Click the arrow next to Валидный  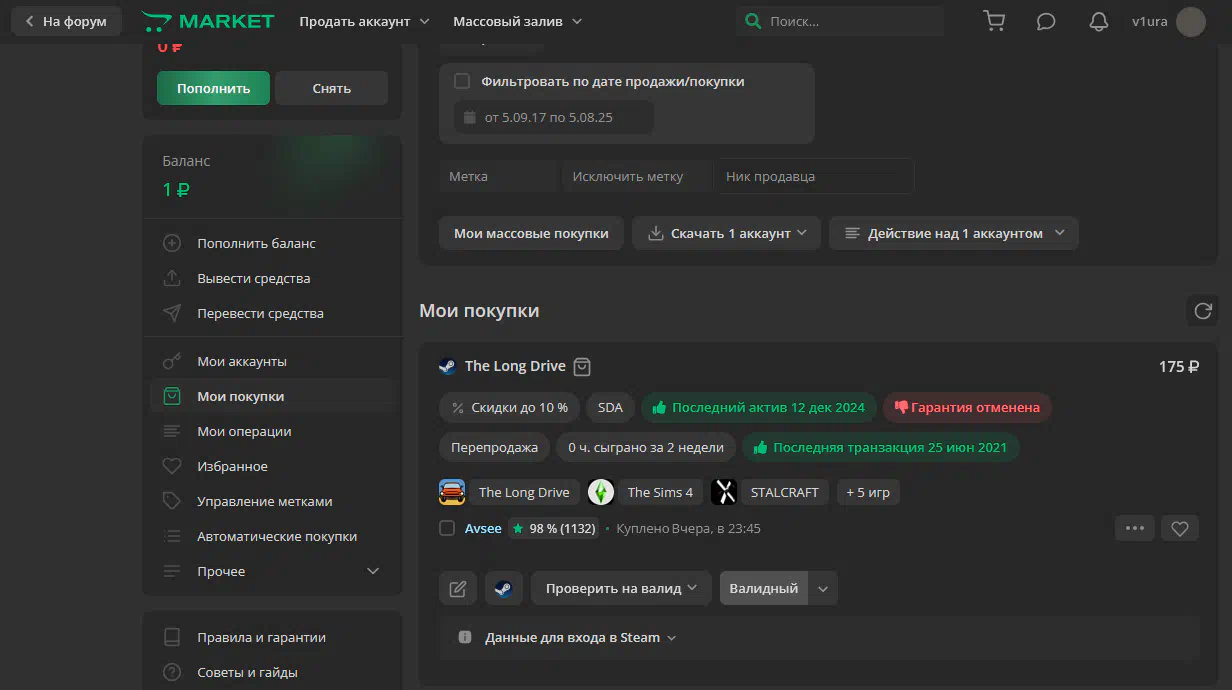[x=823, y=588]
